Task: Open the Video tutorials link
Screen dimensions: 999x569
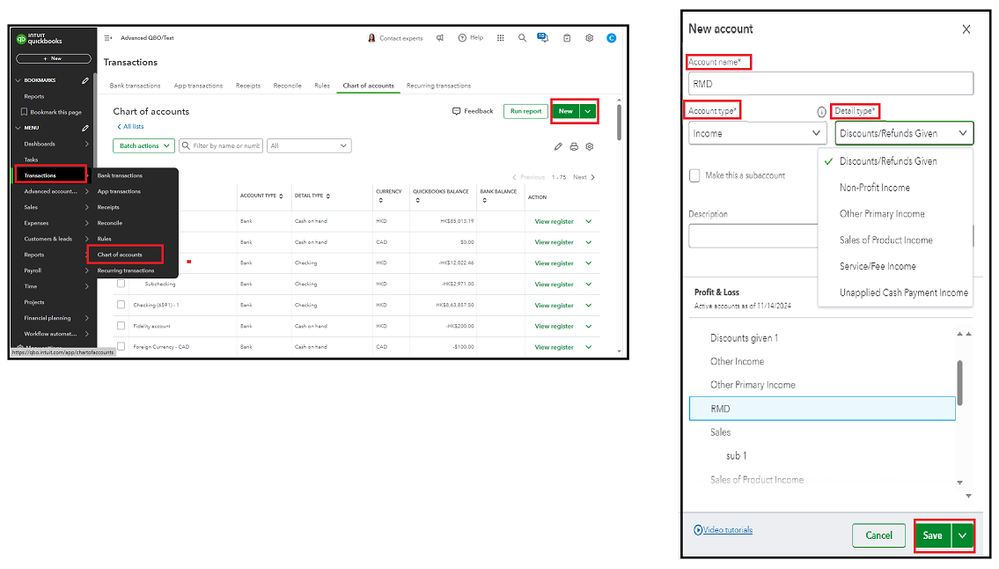Action: (x=728, y=530)
